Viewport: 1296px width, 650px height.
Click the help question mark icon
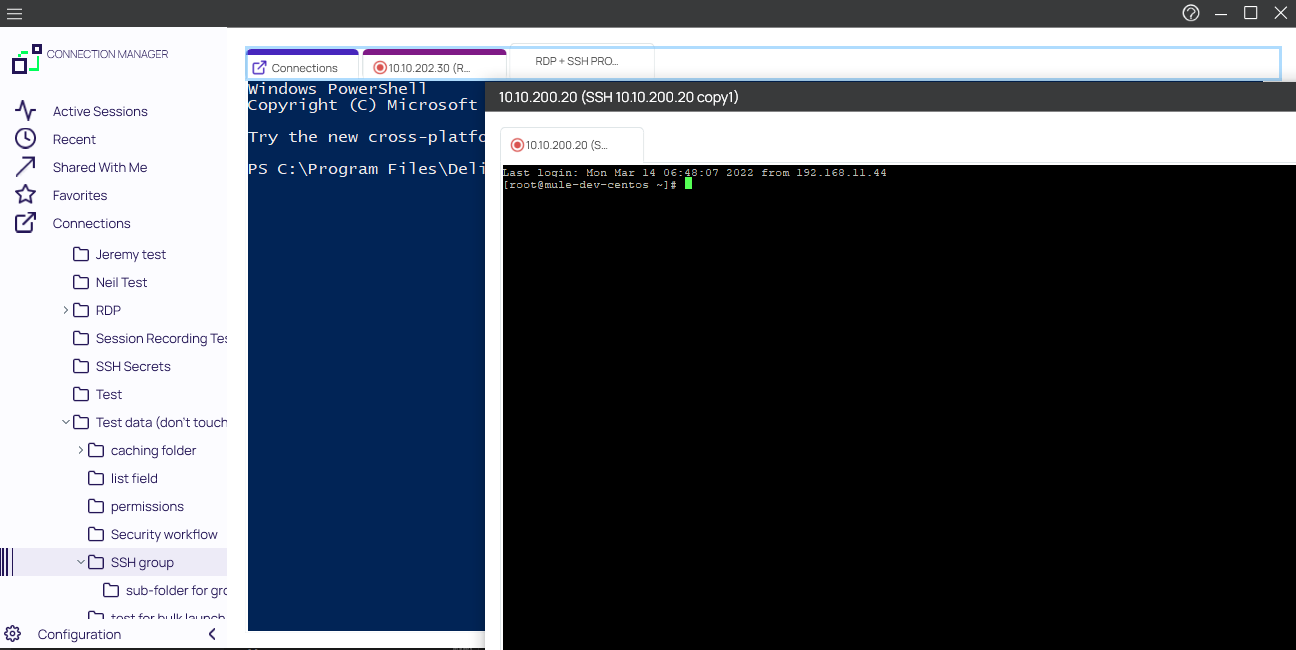click(x=1190, y=13)
